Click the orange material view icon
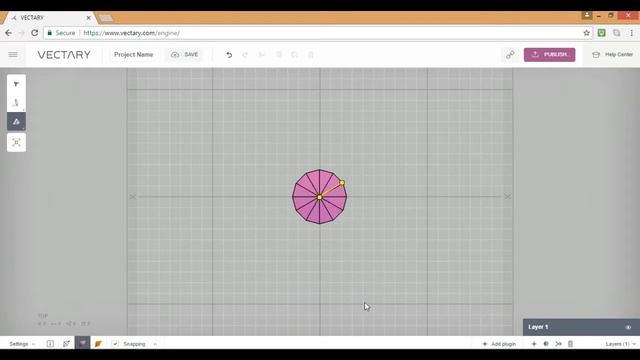Viewport: 640px width, 360px height. pos(98,344)
